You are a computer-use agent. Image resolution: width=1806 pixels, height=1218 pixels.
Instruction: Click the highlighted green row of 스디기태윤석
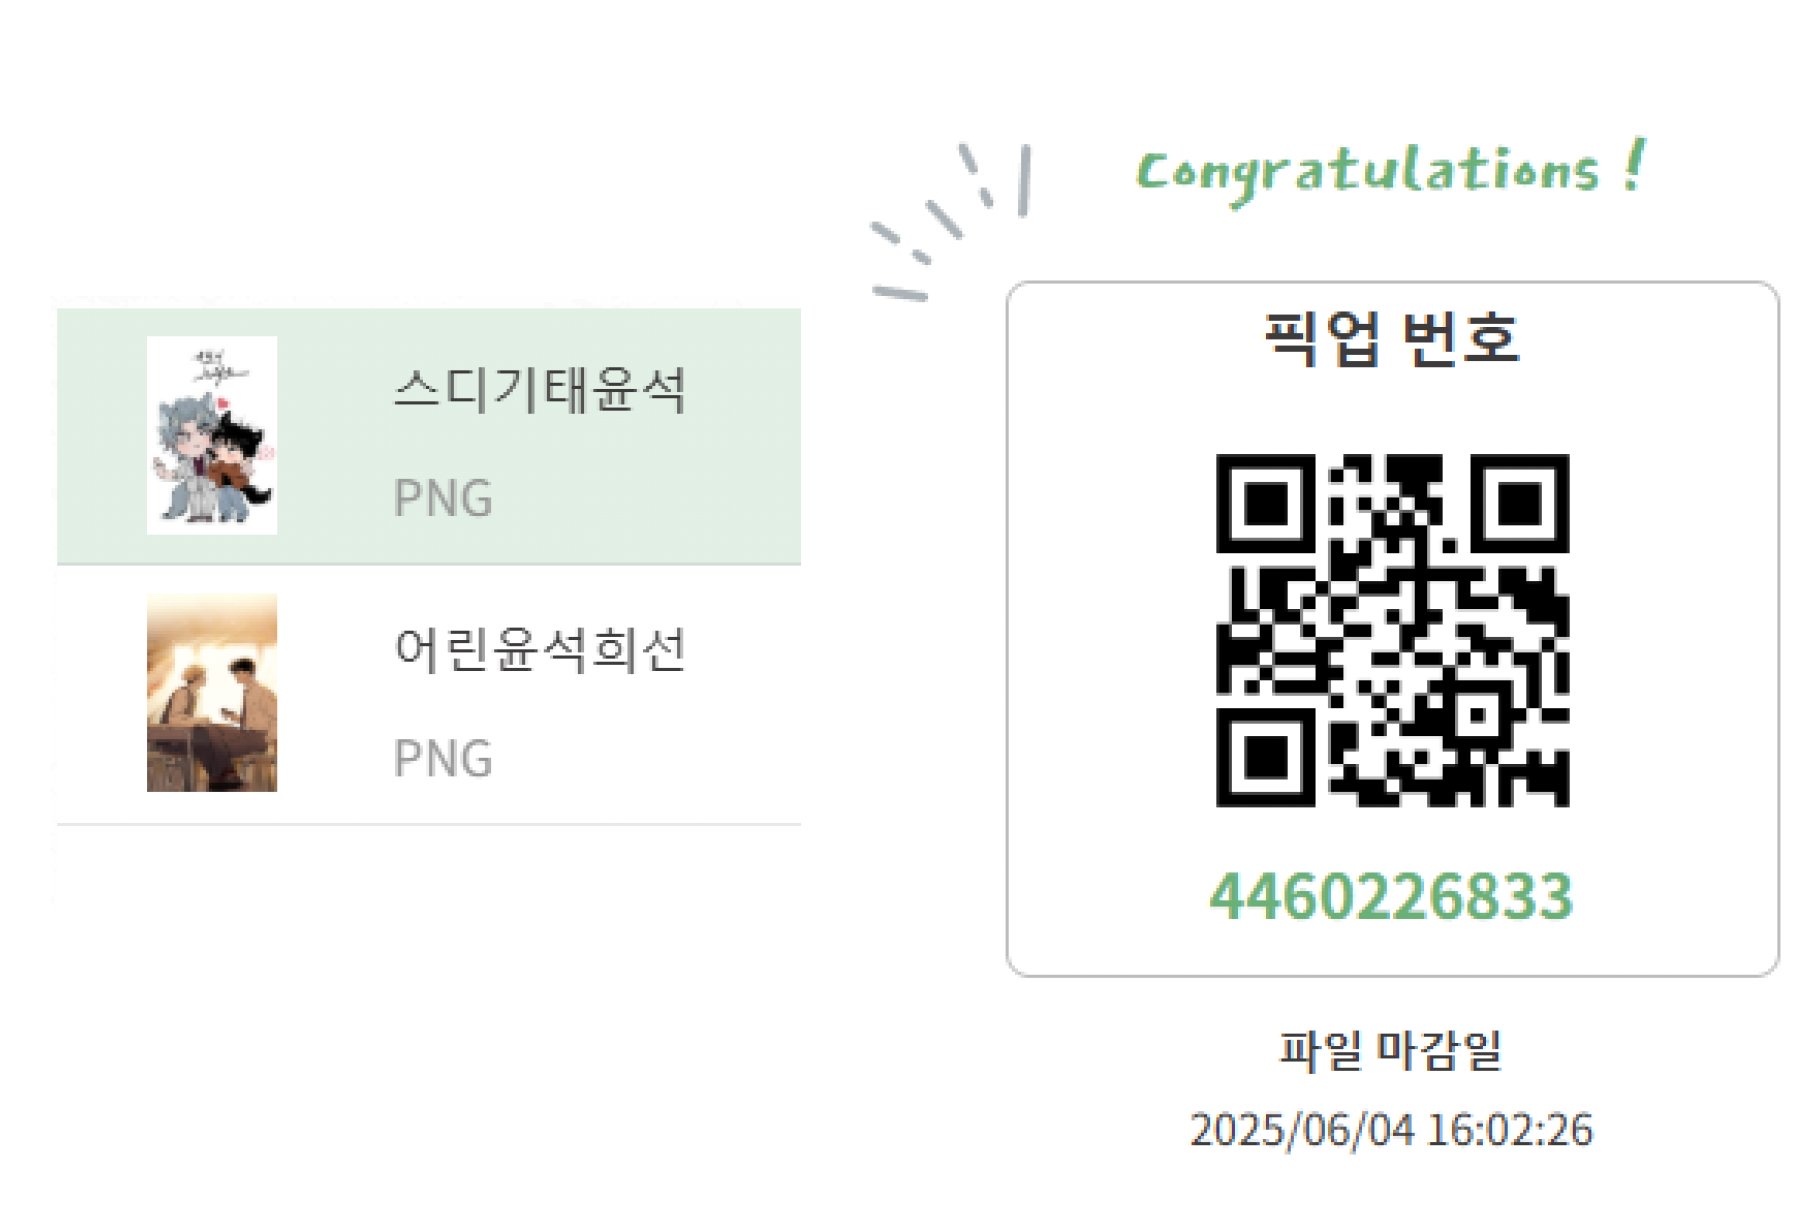click(429, 436)
